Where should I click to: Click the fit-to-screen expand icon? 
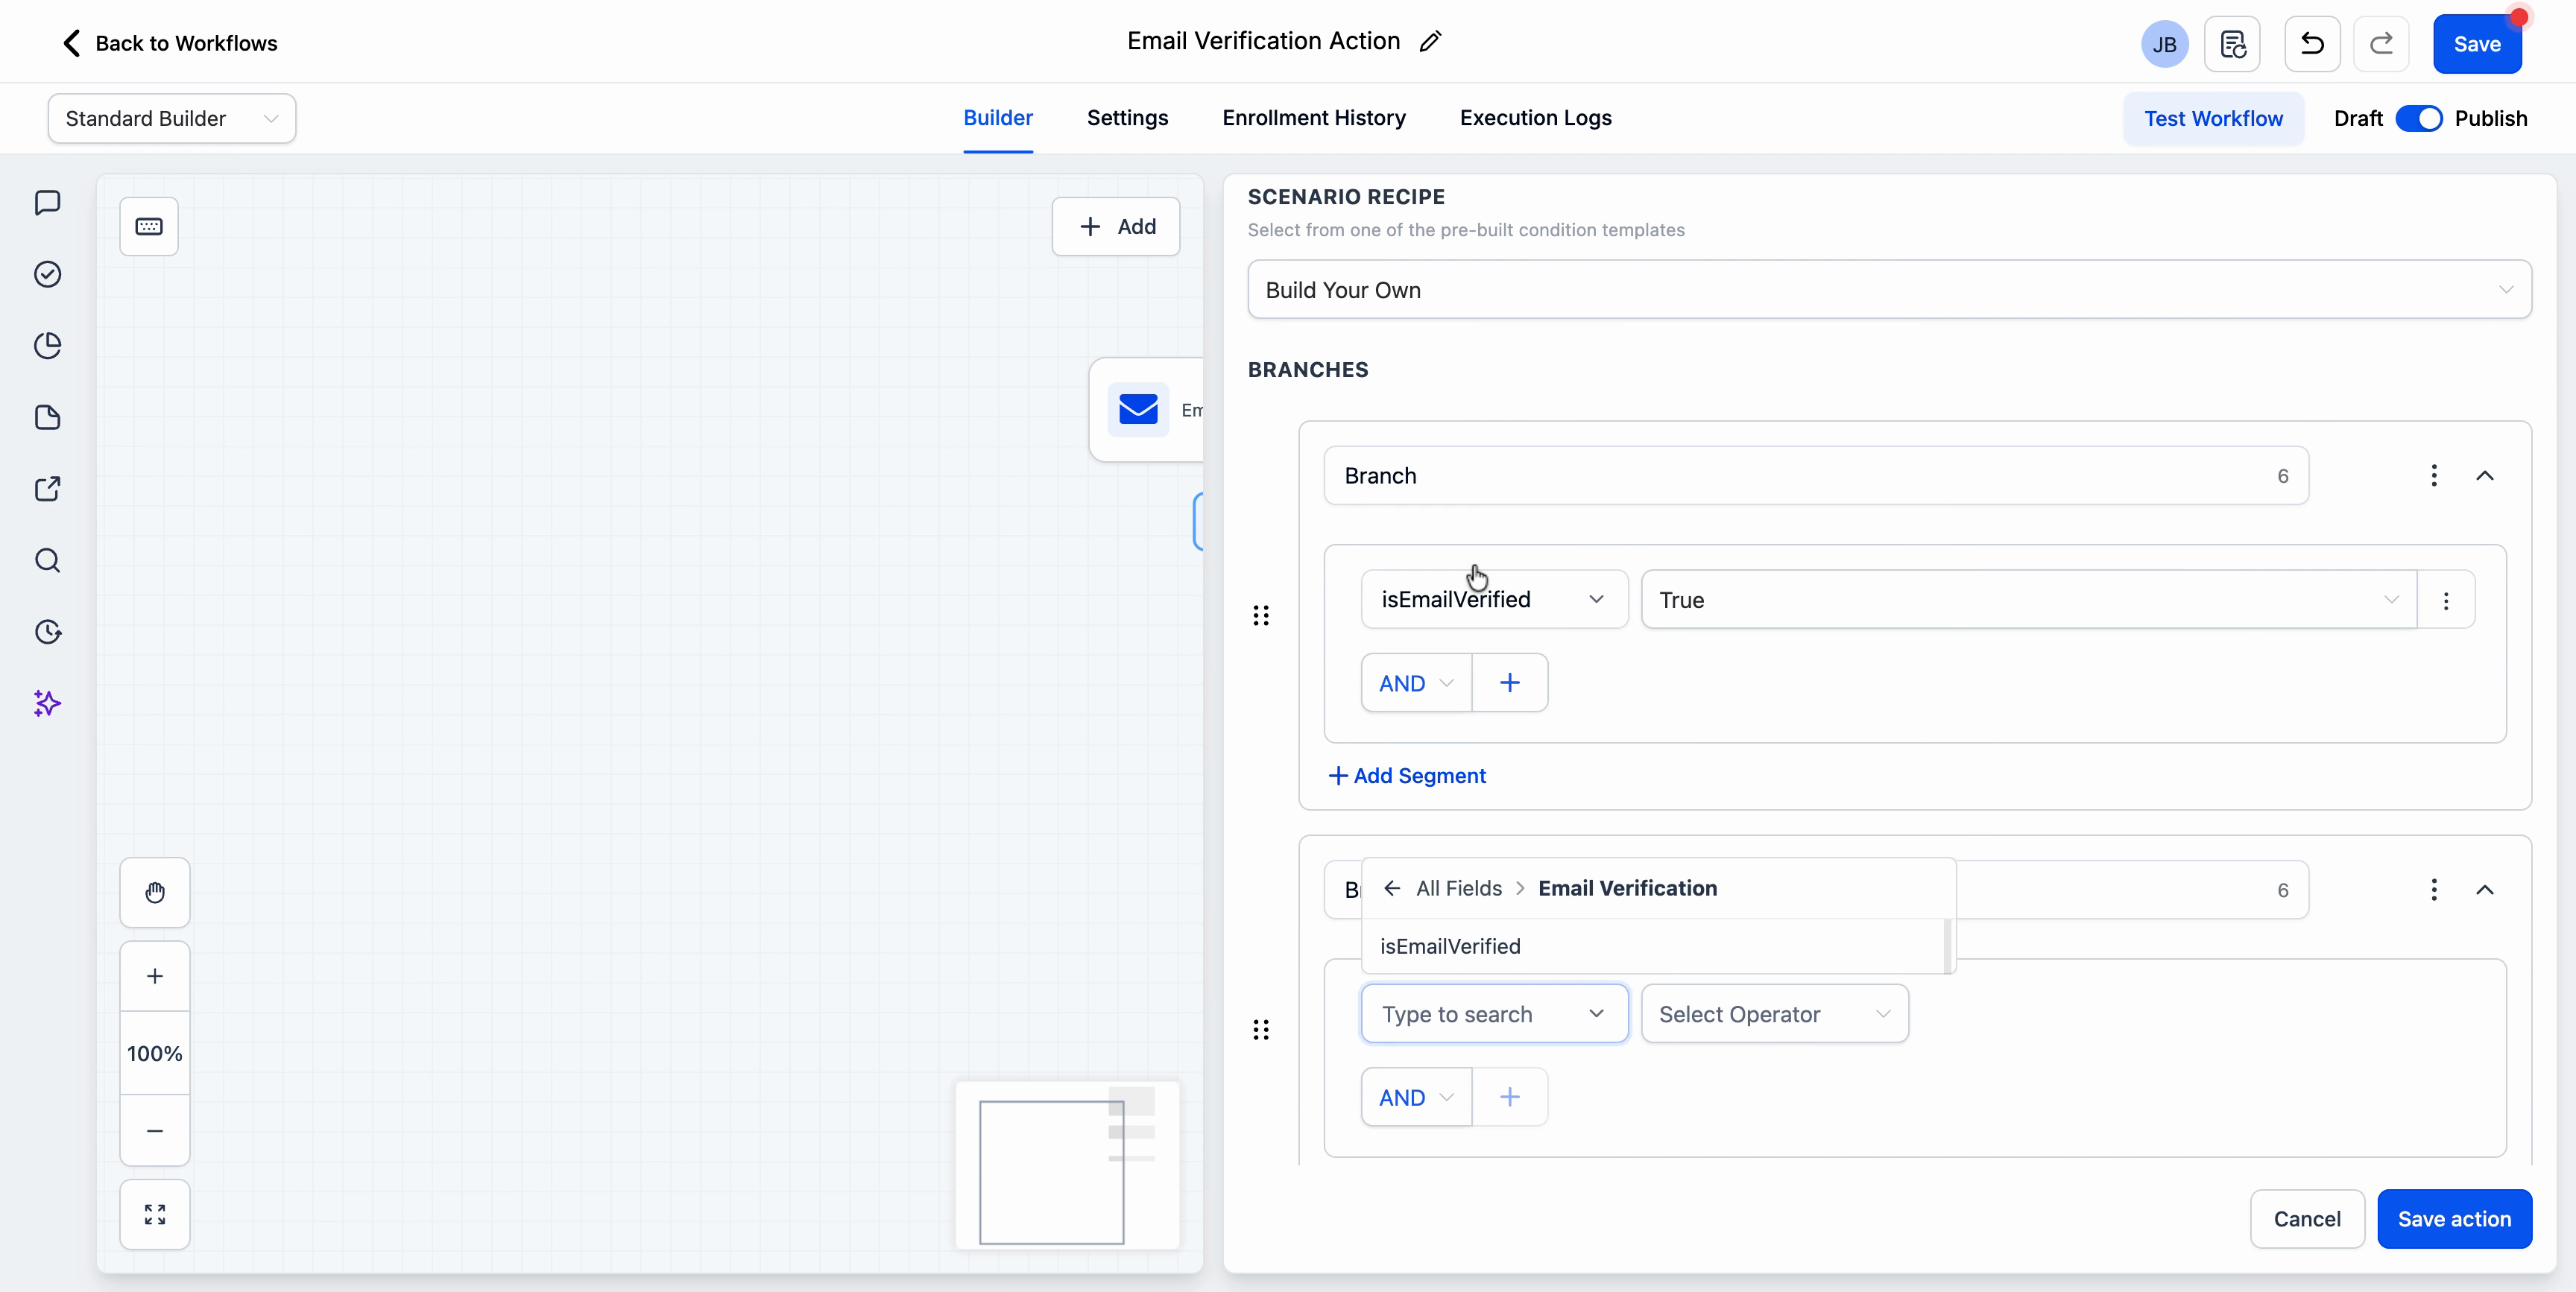coord(155,1215)
